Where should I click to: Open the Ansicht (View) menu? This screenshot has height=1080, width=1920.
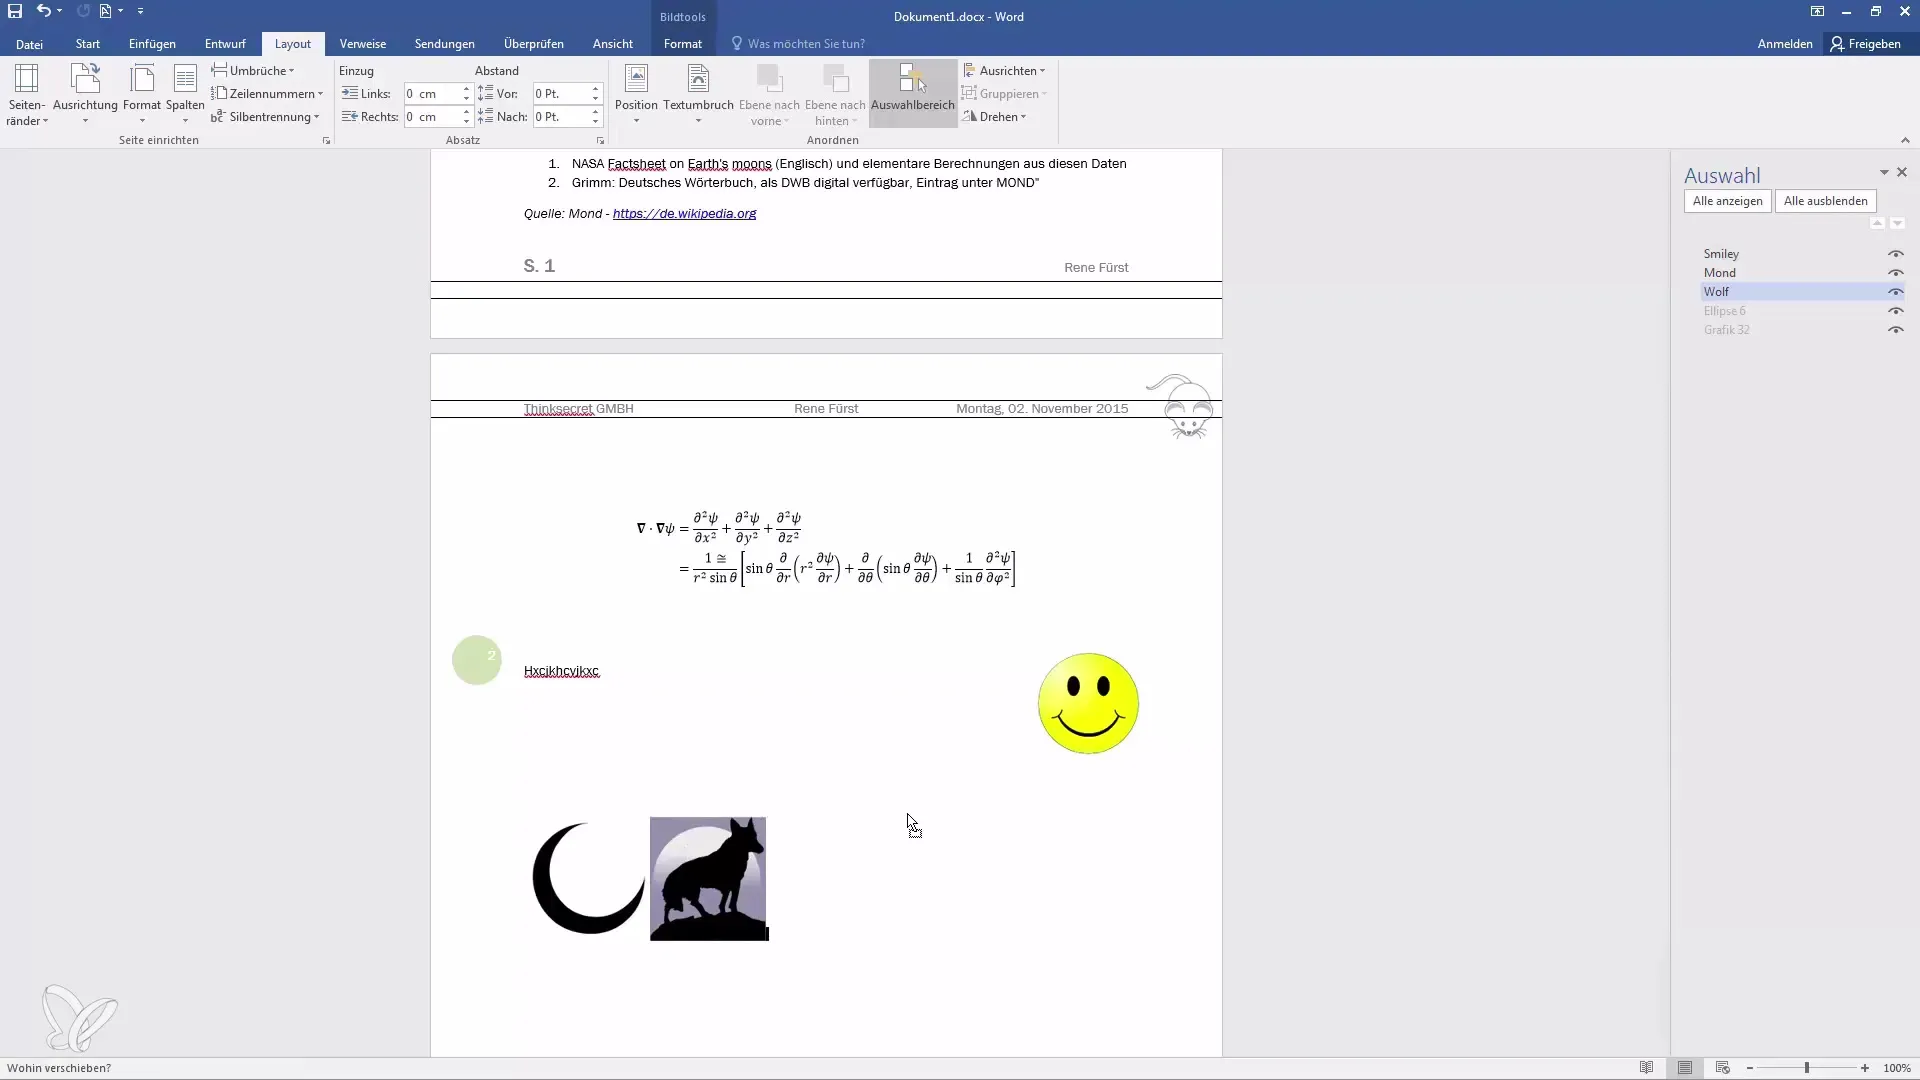pos(612,44)
